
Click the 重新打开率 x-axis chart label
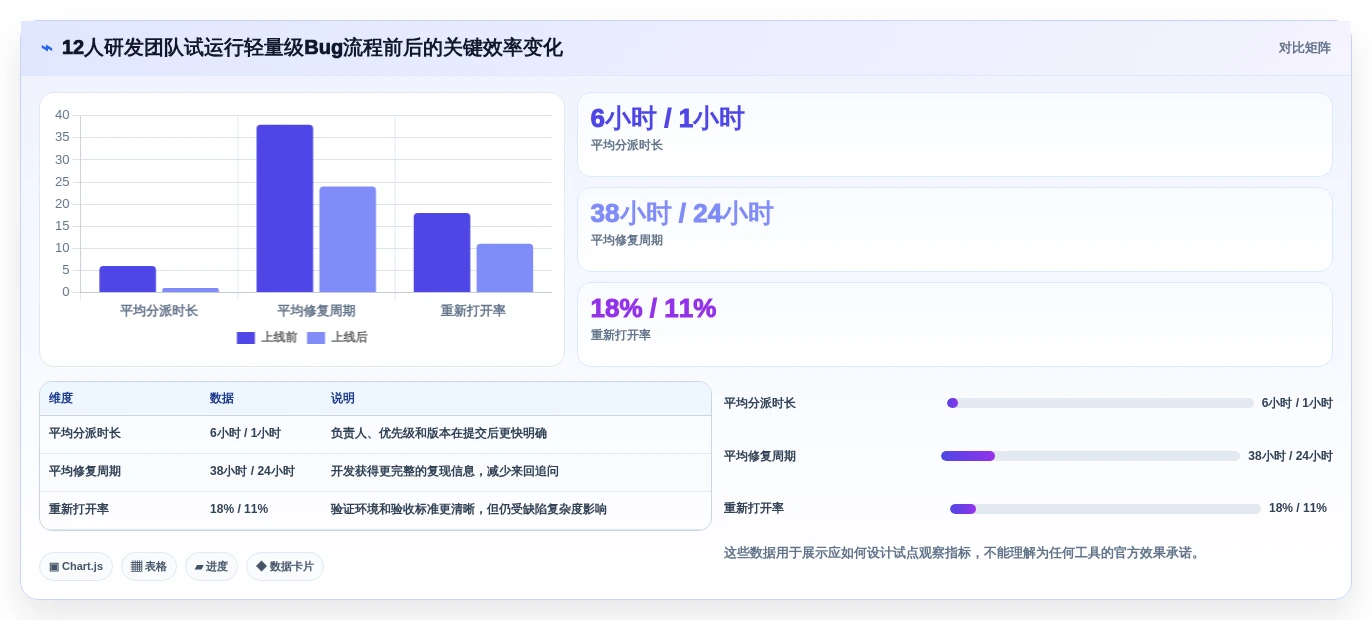(473, 311)
